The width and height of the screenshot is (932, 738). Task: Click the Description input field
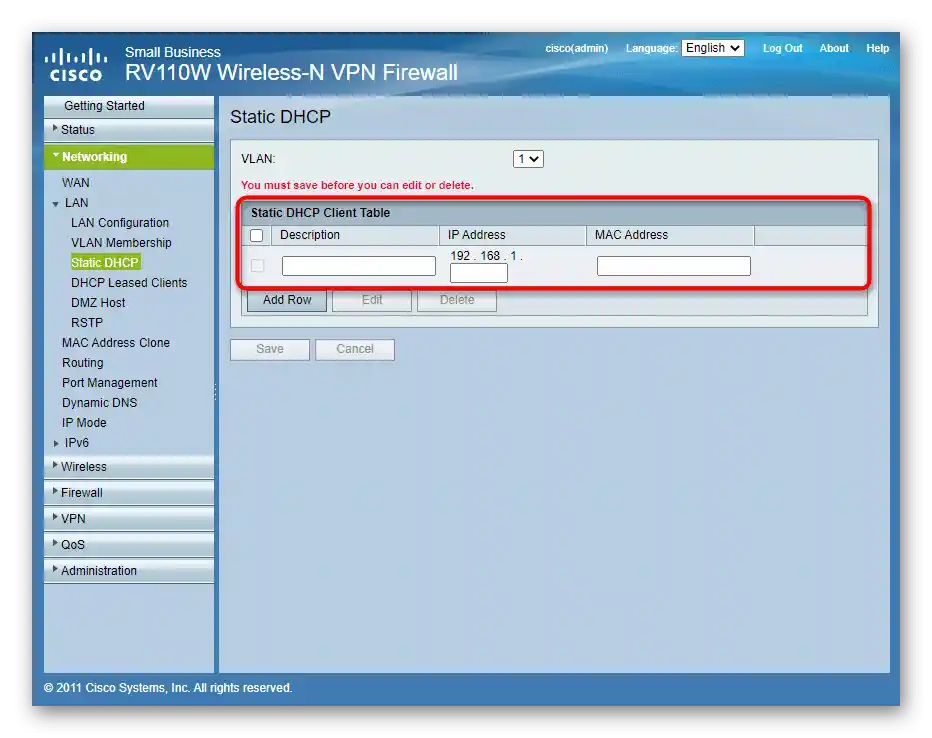click(x=358, y=266)
